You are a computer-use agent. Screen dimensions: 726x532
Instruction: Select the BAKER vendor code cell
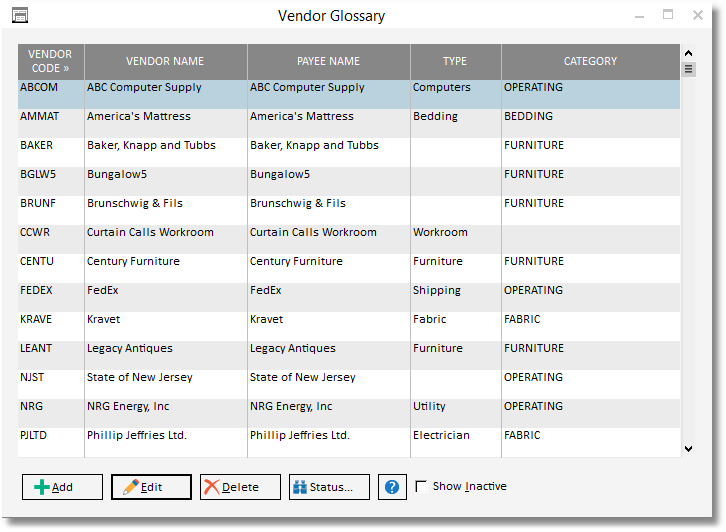51,152
